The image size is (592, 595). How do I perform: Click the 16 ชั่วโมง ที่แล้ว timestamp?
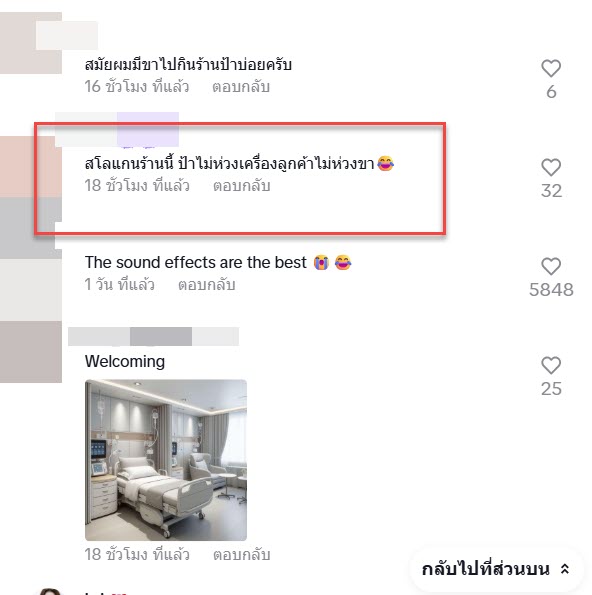pyautogui.click(x=137, y=87)
